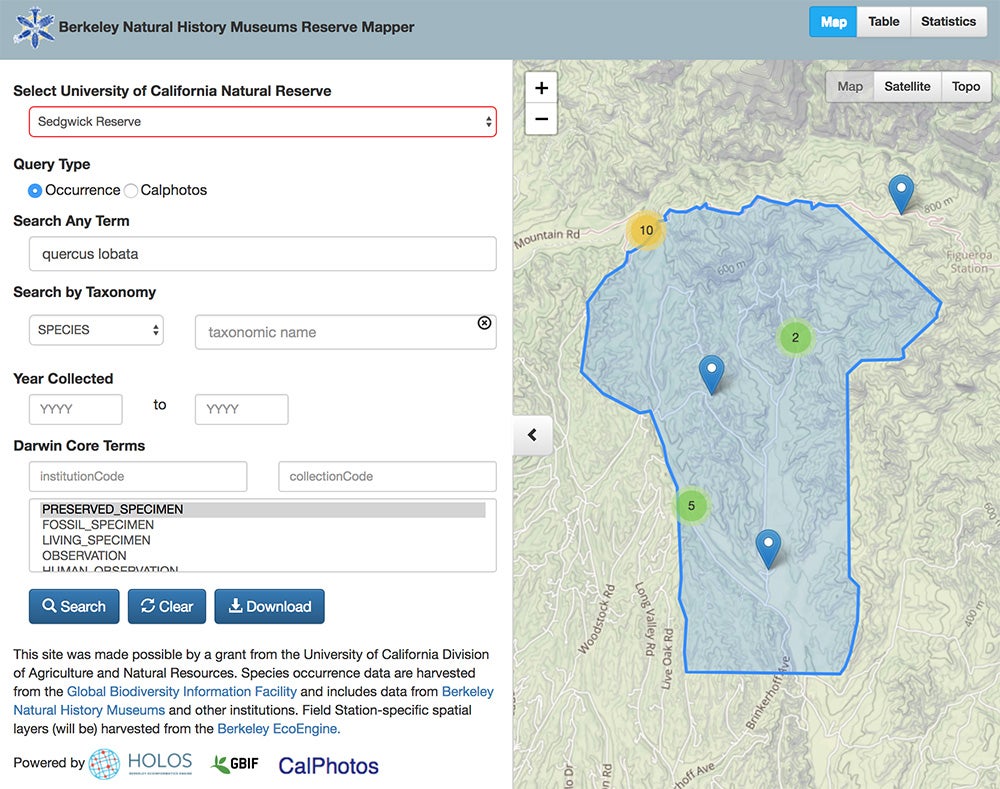
Task: Expand the SPECIES taxonomy rank dropdown
Action: point(96,330)
